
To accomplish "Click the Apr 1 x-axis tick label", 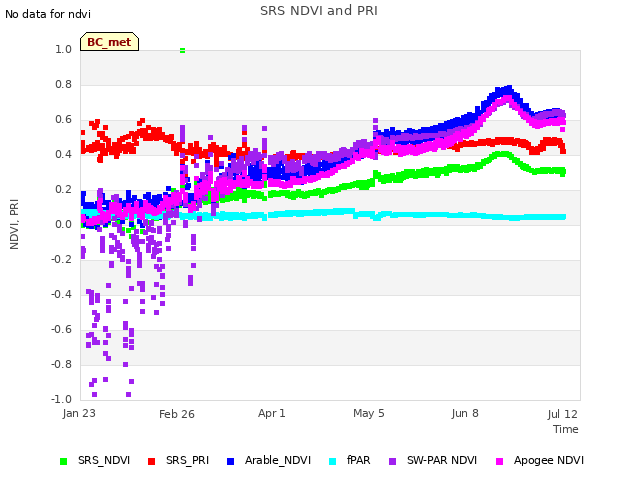I will pos(271,413).
